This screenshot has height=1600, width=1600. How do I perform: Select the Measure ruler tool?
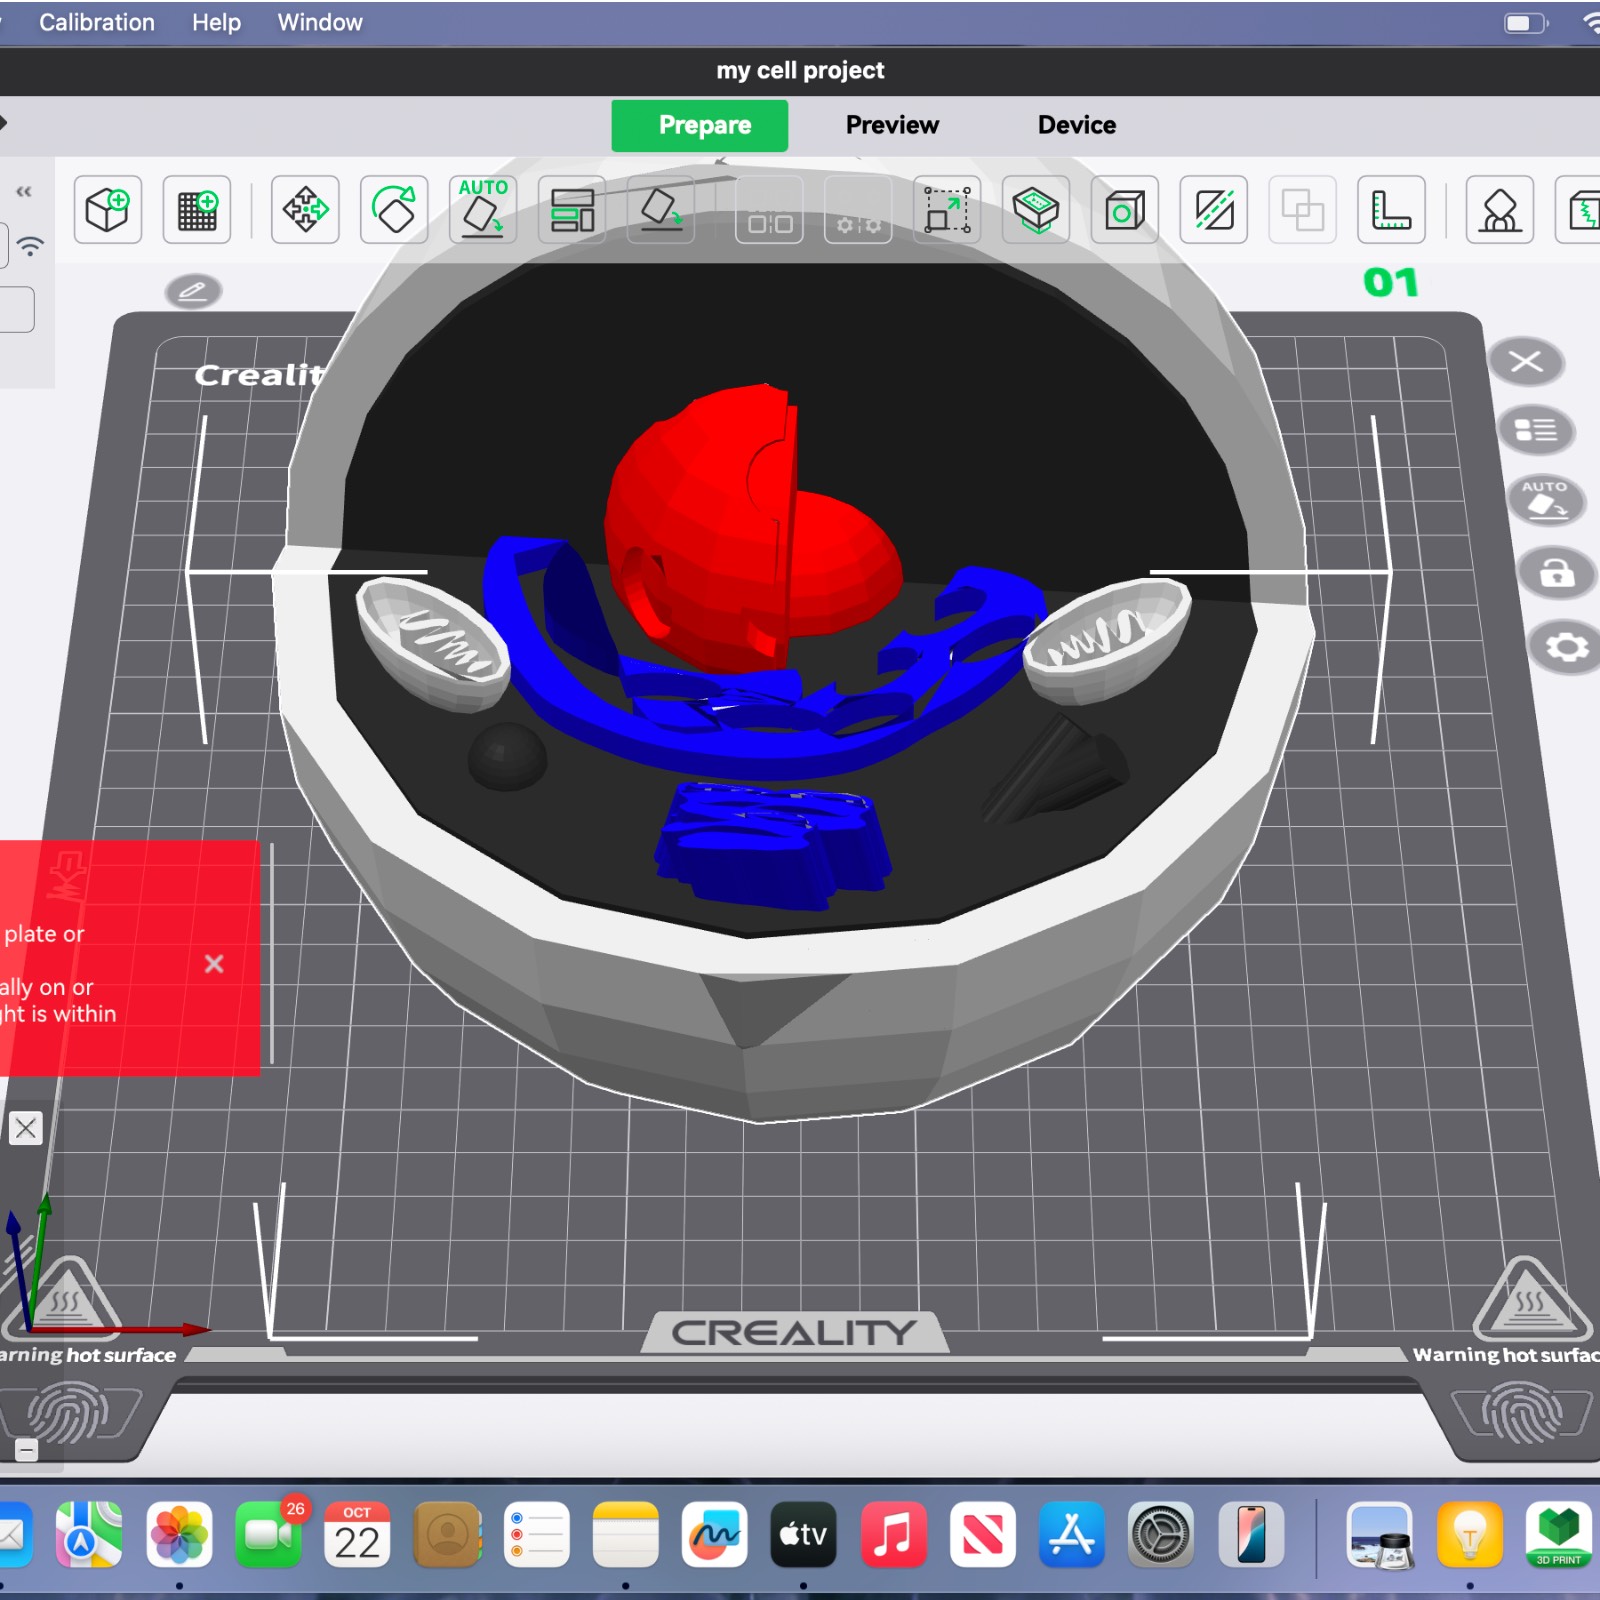click(x=1390, y=210)
